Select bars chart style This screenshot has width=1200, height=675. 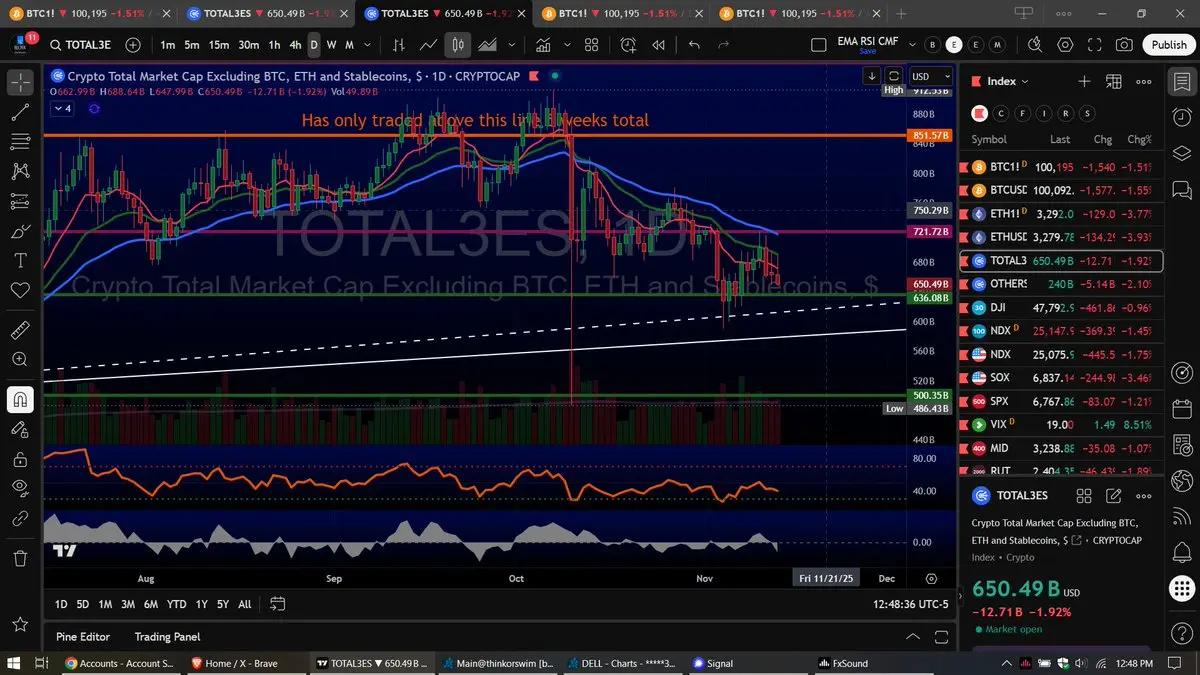point(399,45)
